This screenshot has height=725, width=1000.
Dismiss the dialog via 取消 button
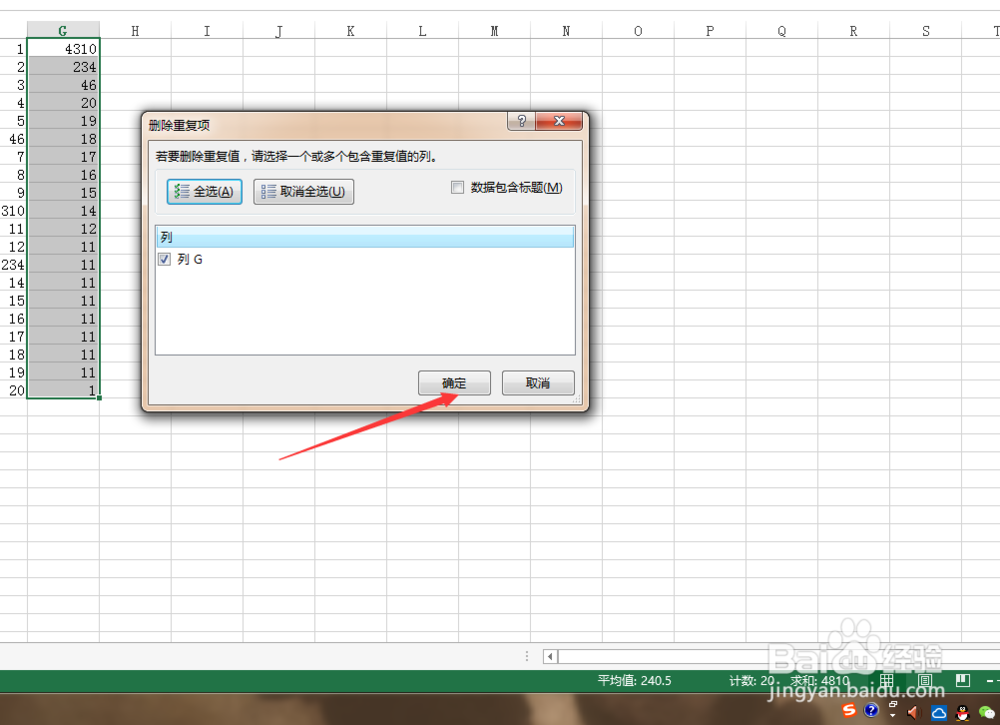click(x=538, y=383)
